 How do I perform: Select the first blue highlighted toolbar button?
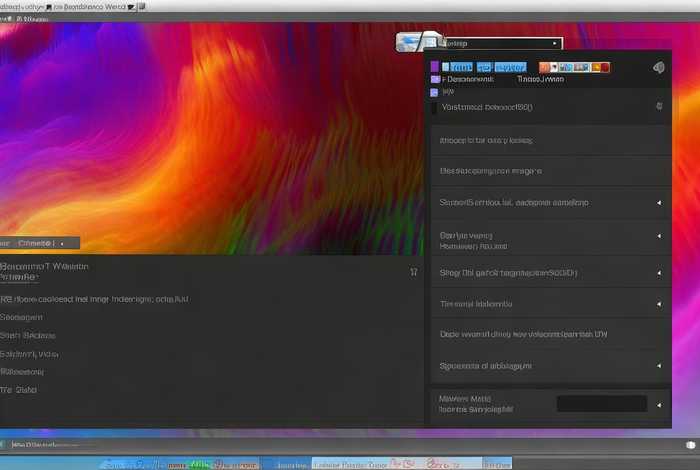click(x=456, y=67)
